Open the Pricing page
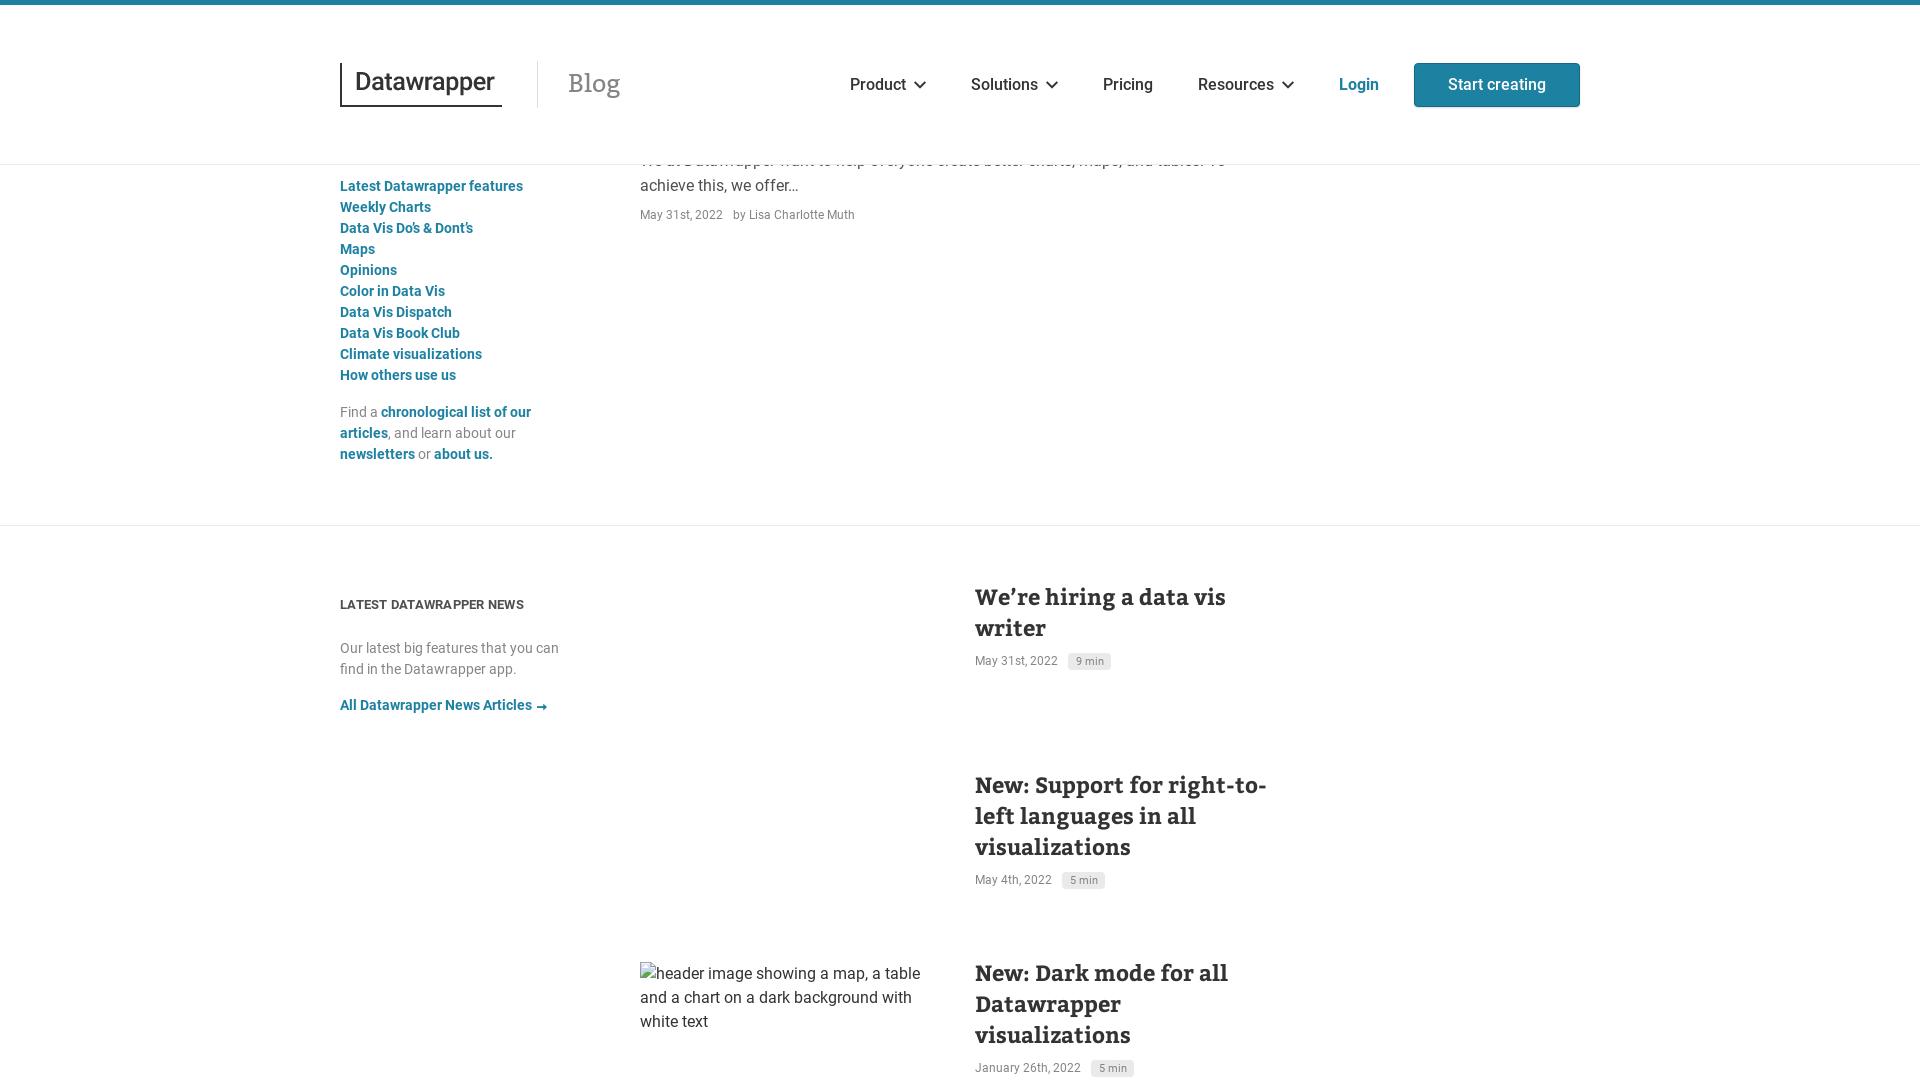Viewport: 1920px width, 1080px height. click(x=1128, y=85)
